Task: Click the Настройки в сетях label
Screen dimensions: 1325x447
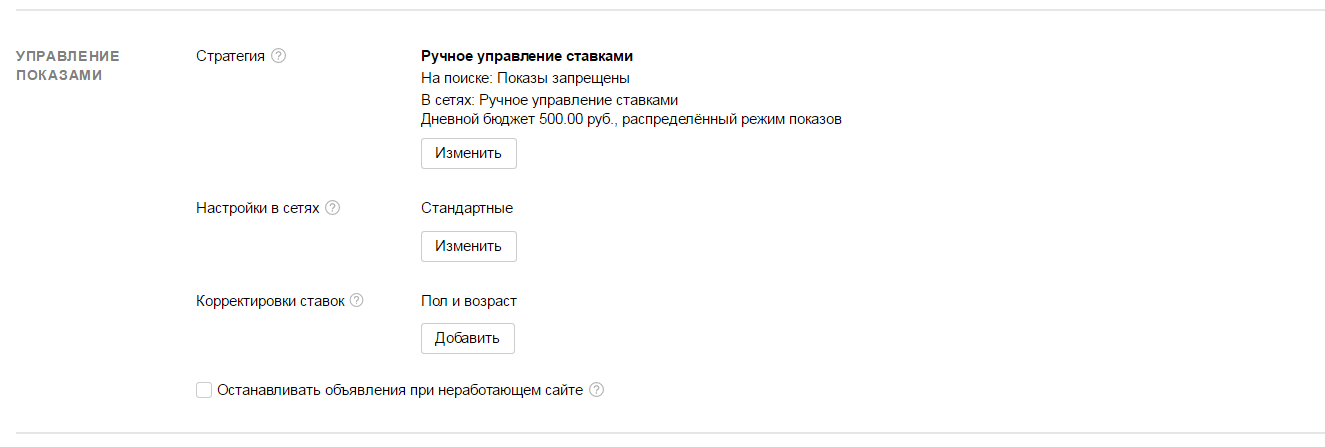Action: point(258,208)
